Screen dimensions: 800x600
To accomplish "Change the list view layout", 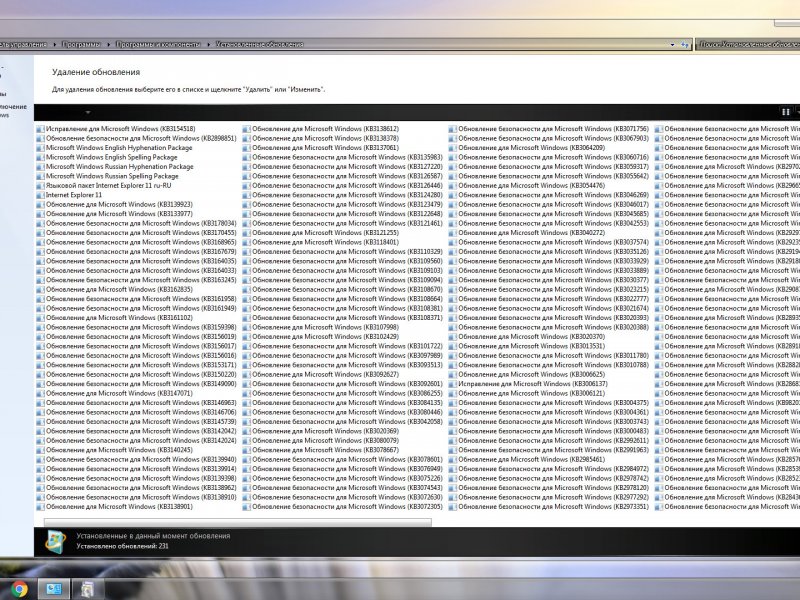I will tap(786, 112).
